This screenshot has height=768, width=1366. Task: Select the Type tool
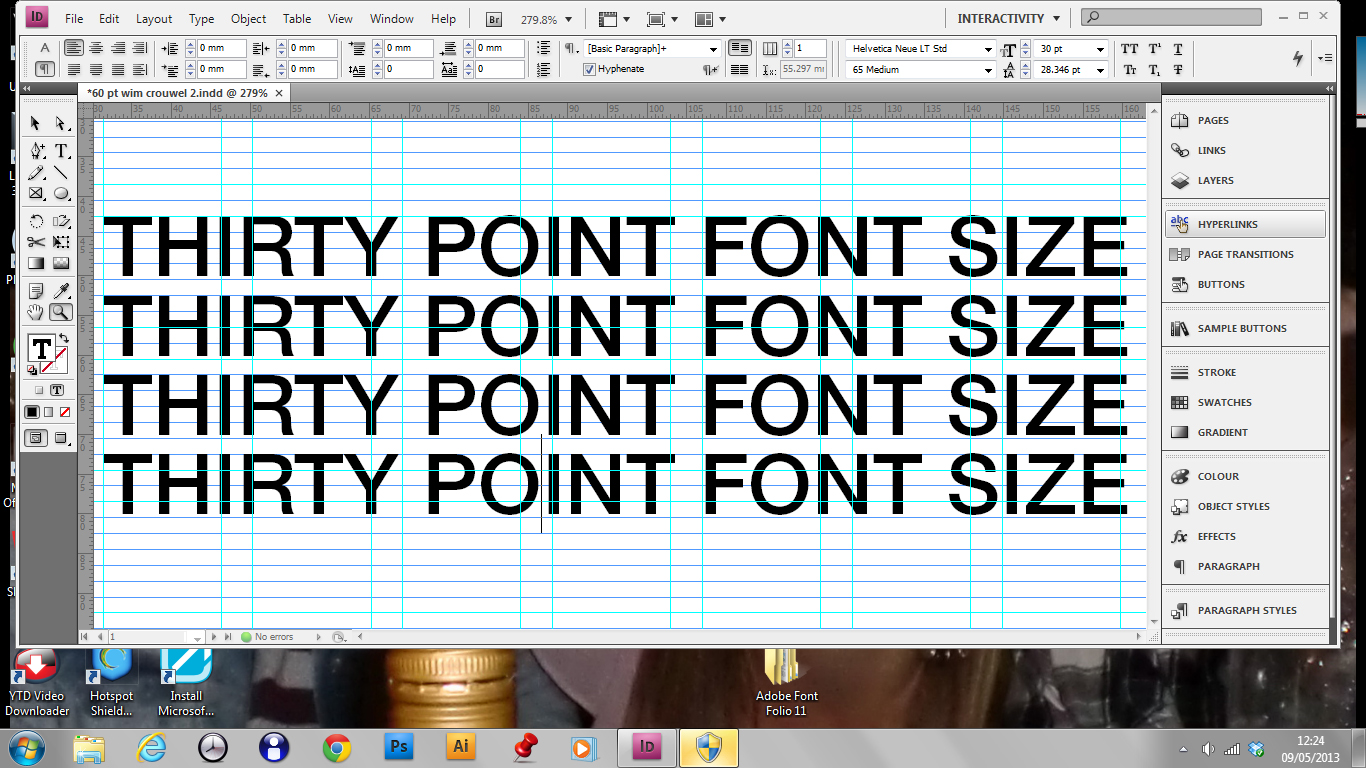pos(61,151)
